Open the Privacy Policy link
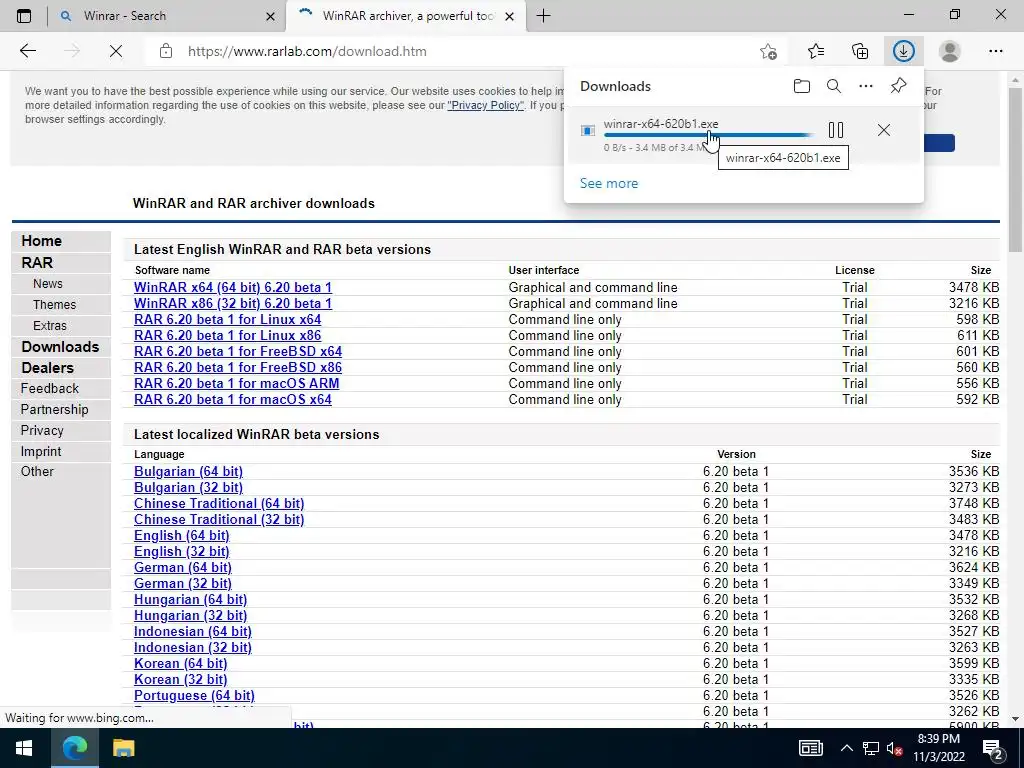The height and width of the screenshot is (768, 1024). tap(485, 105)
